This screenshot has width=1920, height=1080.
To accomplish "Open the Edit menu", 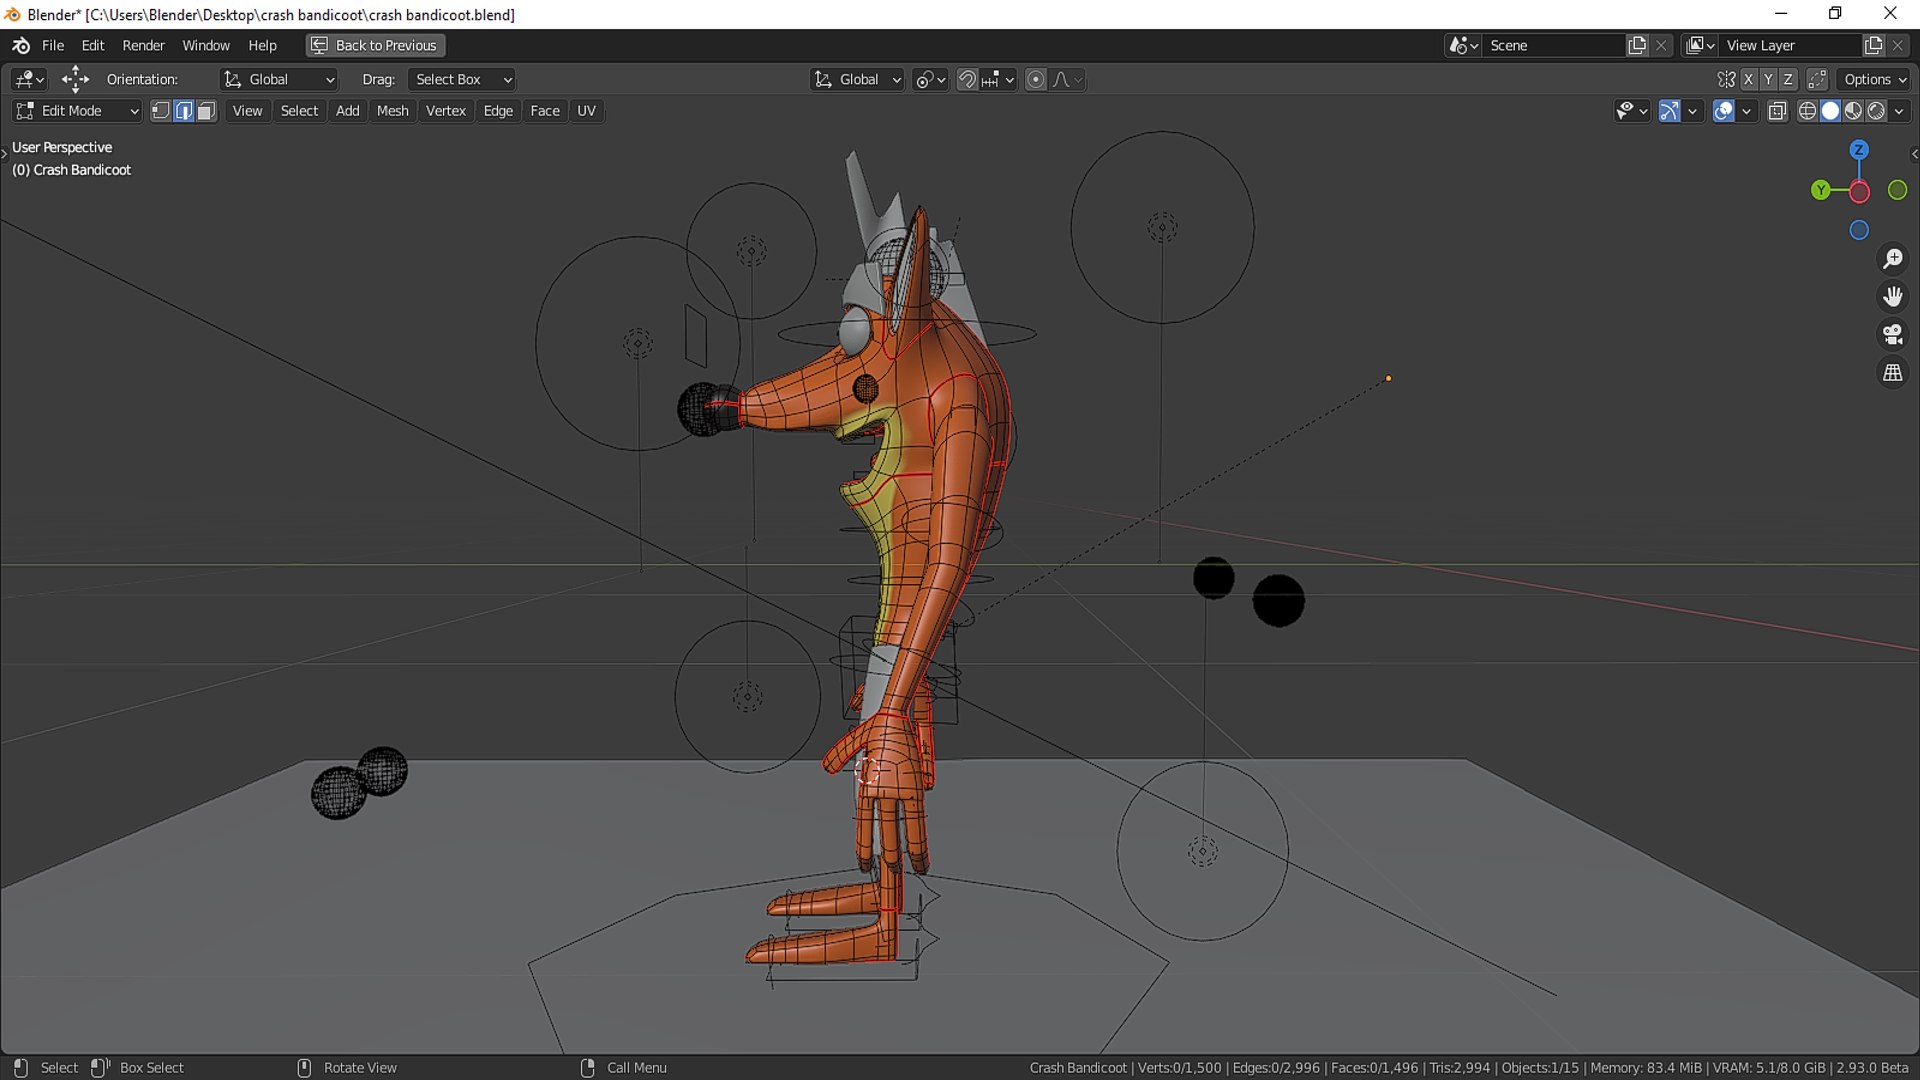I will tap(93, 45).
